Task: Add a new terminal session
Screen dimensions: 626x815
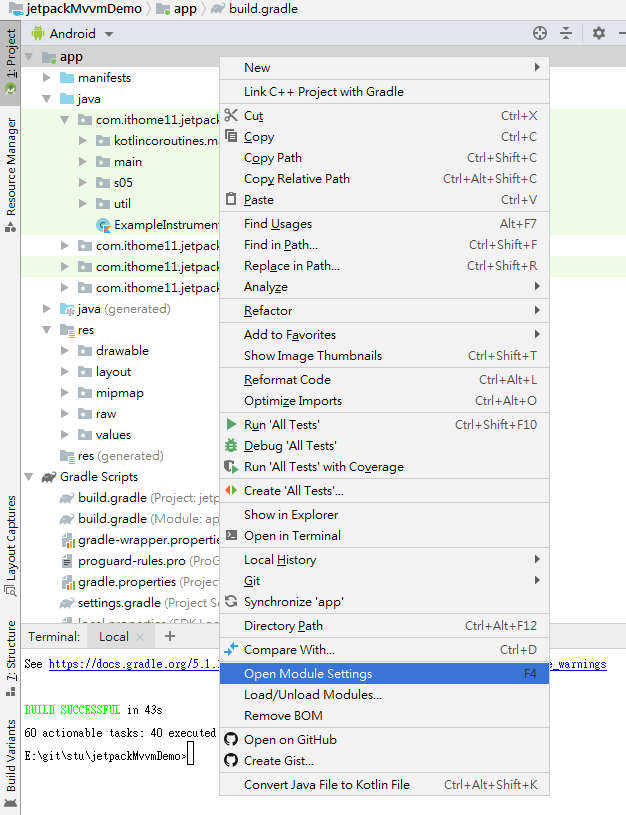Action: point(169,636)
